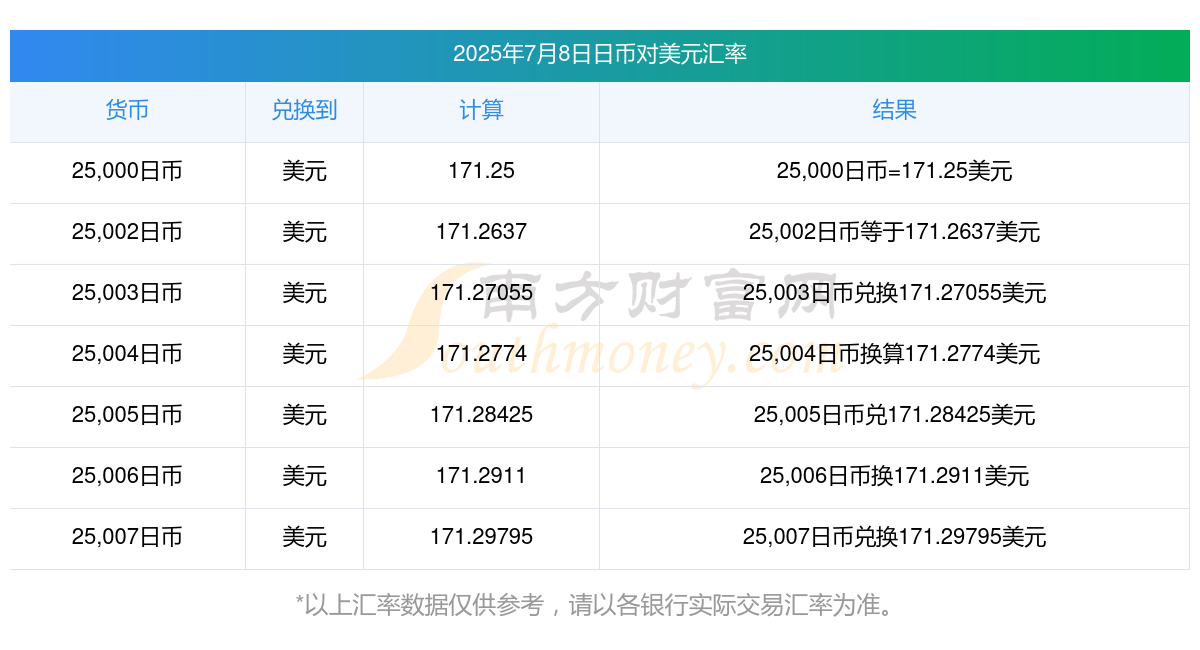Click the 结果 column header
Viewport: 1200px width, 650px height.
(x=894, y=110)
